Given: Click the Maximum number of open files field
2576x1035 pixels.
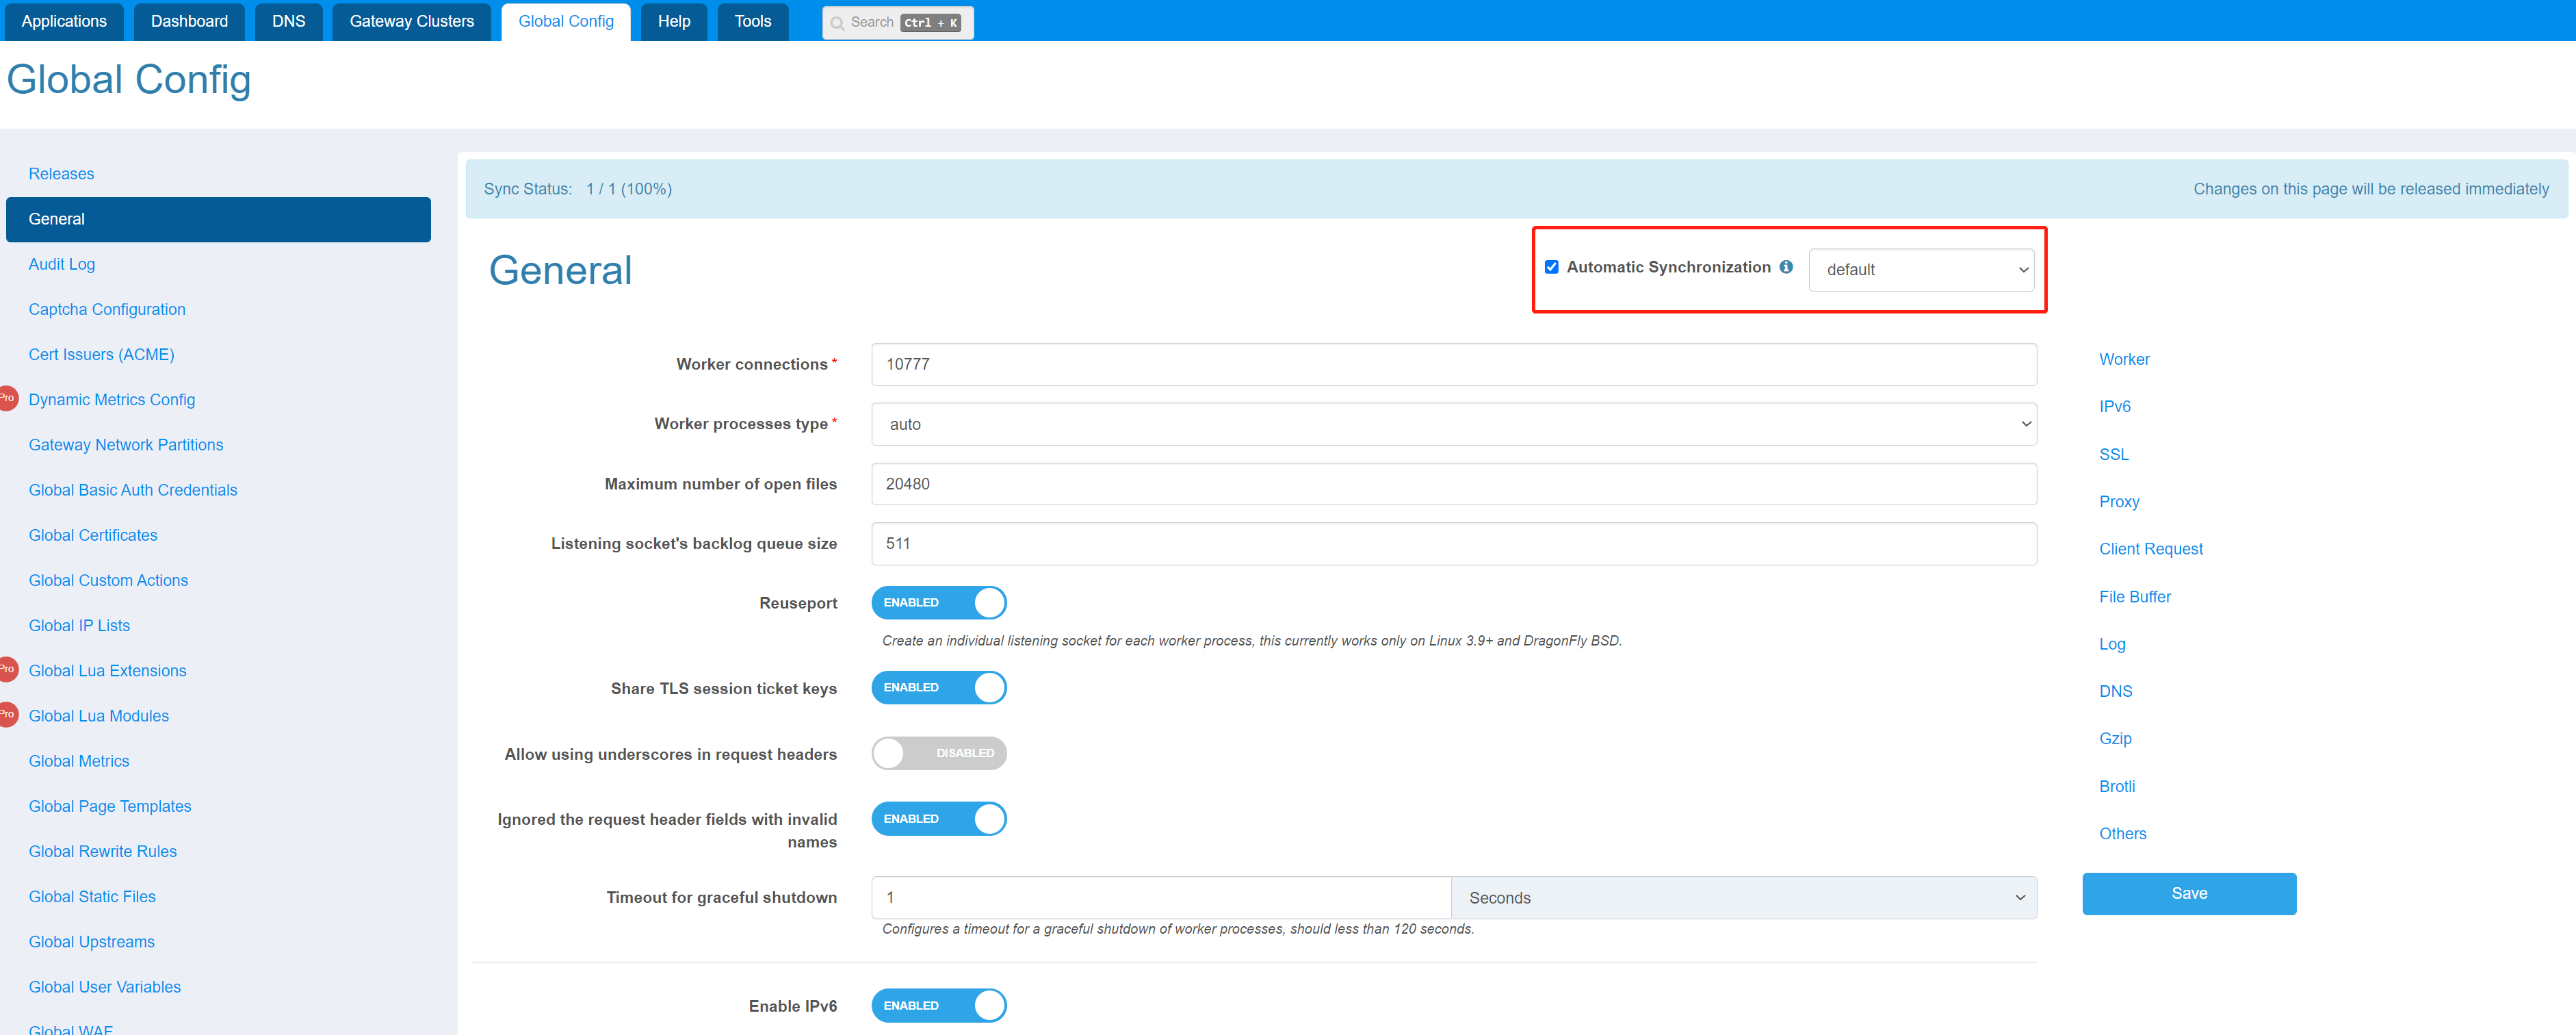Looking at the screenshot, I should pyautogui.click(x=1453, y=484).
